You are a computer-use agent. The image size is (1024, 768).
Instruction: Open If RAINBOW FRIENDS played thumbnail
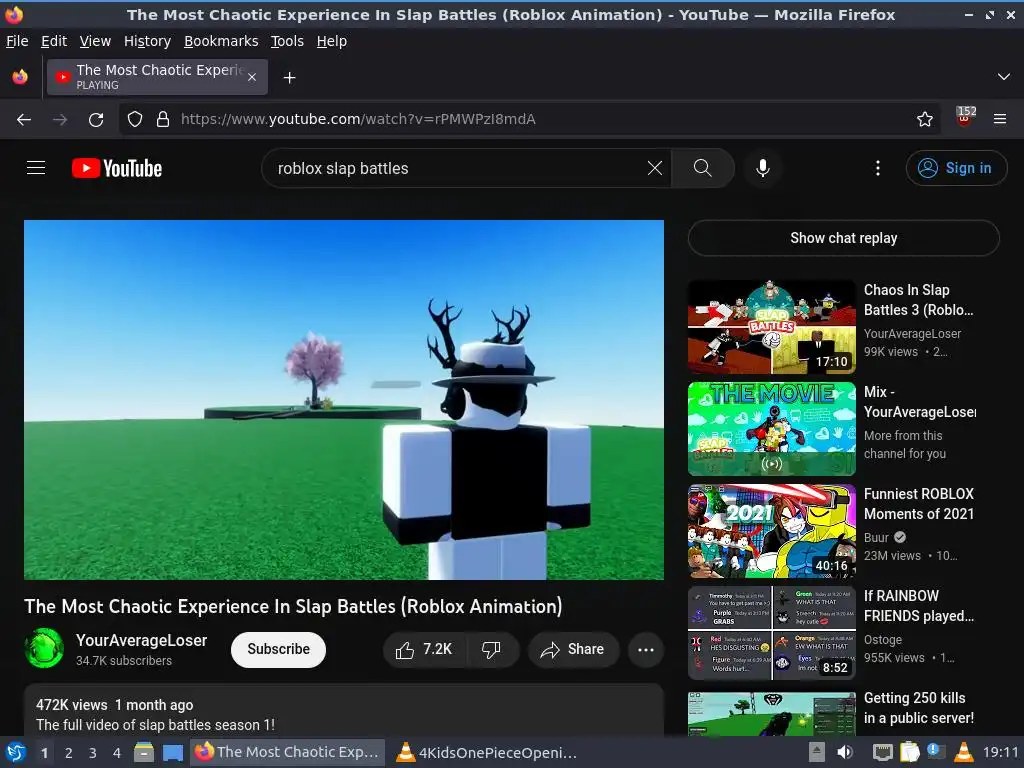tap(771, 633)
